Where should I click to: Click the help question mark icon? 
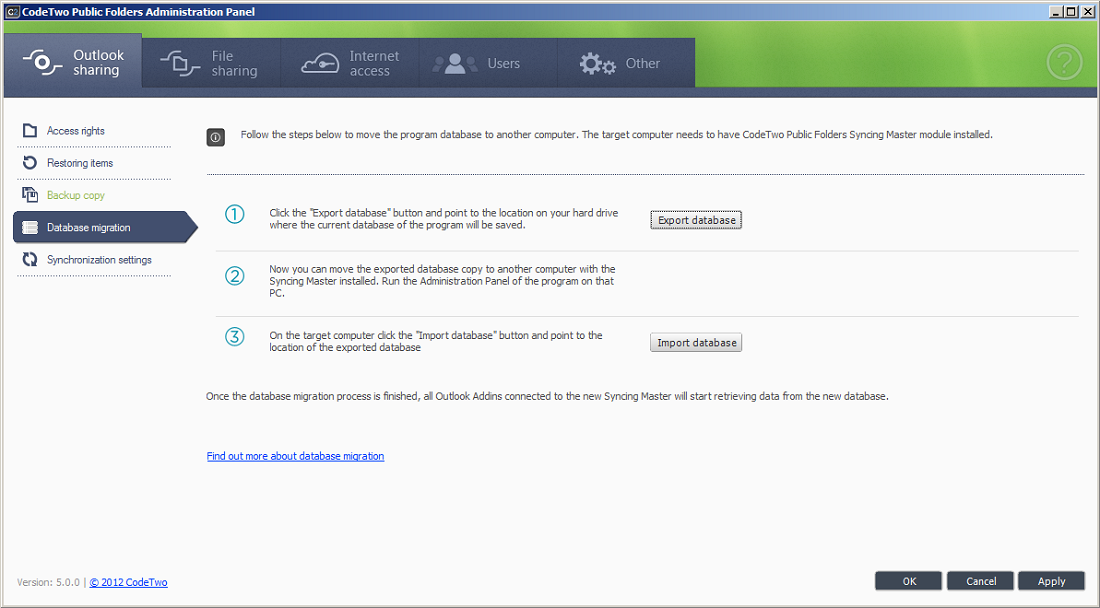1064,62
